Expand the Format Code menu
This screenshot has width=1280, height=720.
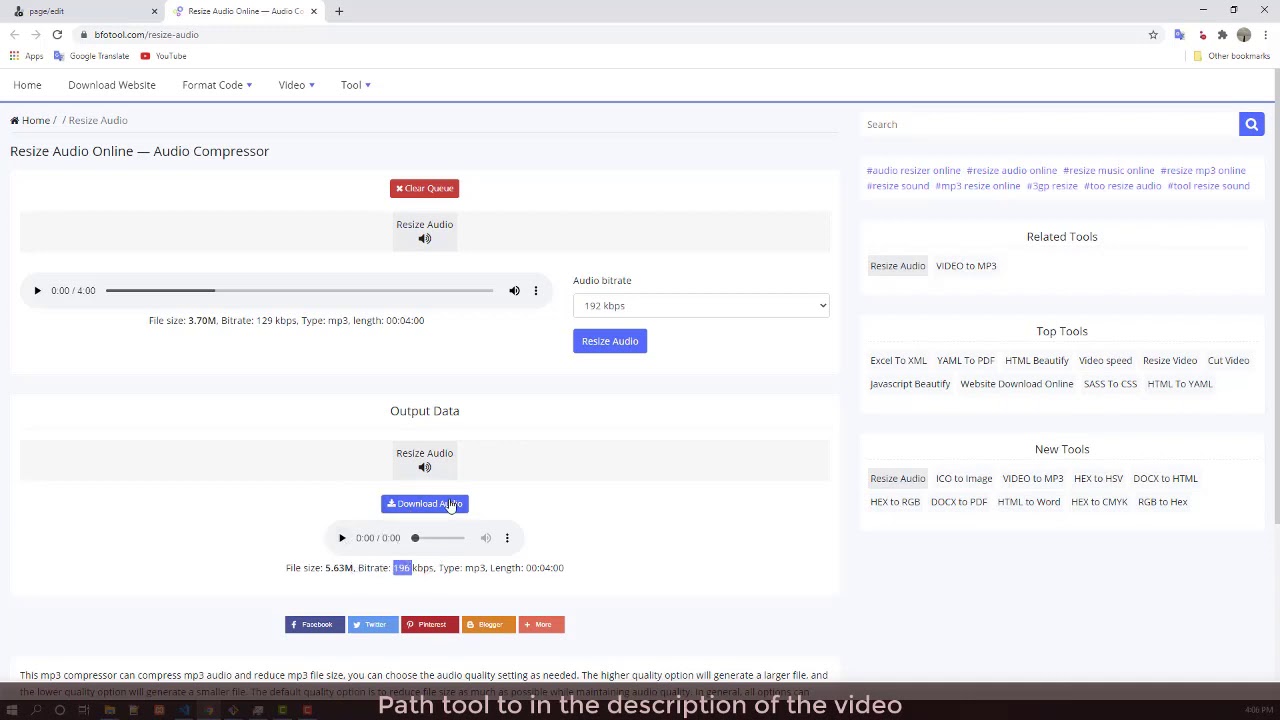[x=217, y=85]
